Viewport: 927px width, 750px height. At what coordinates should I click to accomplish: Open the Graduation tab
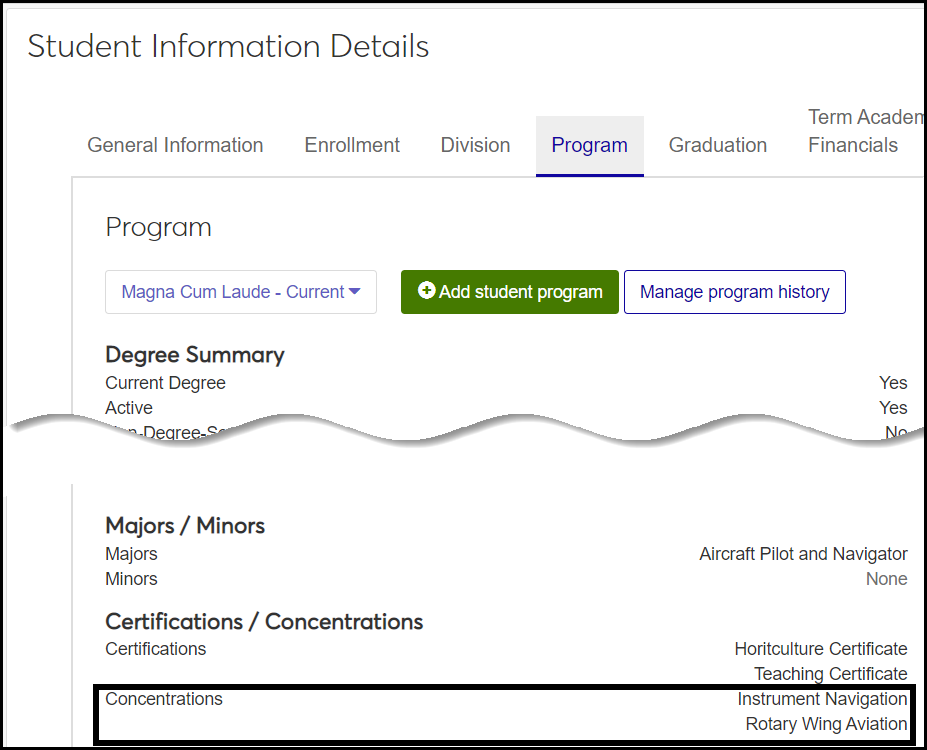(x=717, y=145)
